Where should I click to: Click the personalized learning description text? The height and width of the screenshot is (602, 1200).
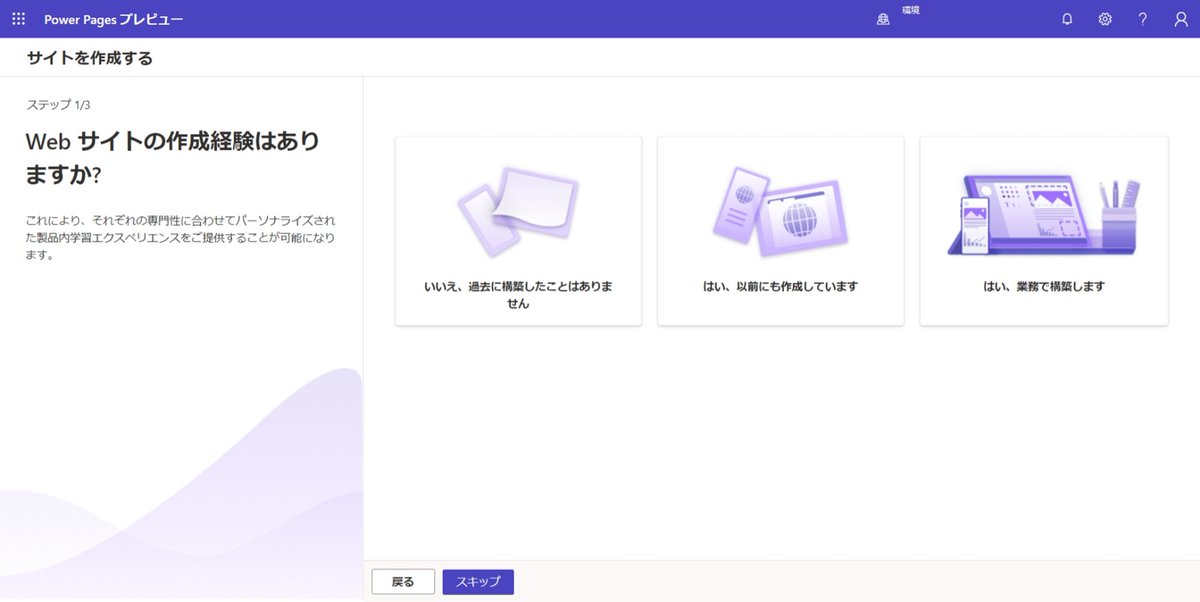point(180,237)
